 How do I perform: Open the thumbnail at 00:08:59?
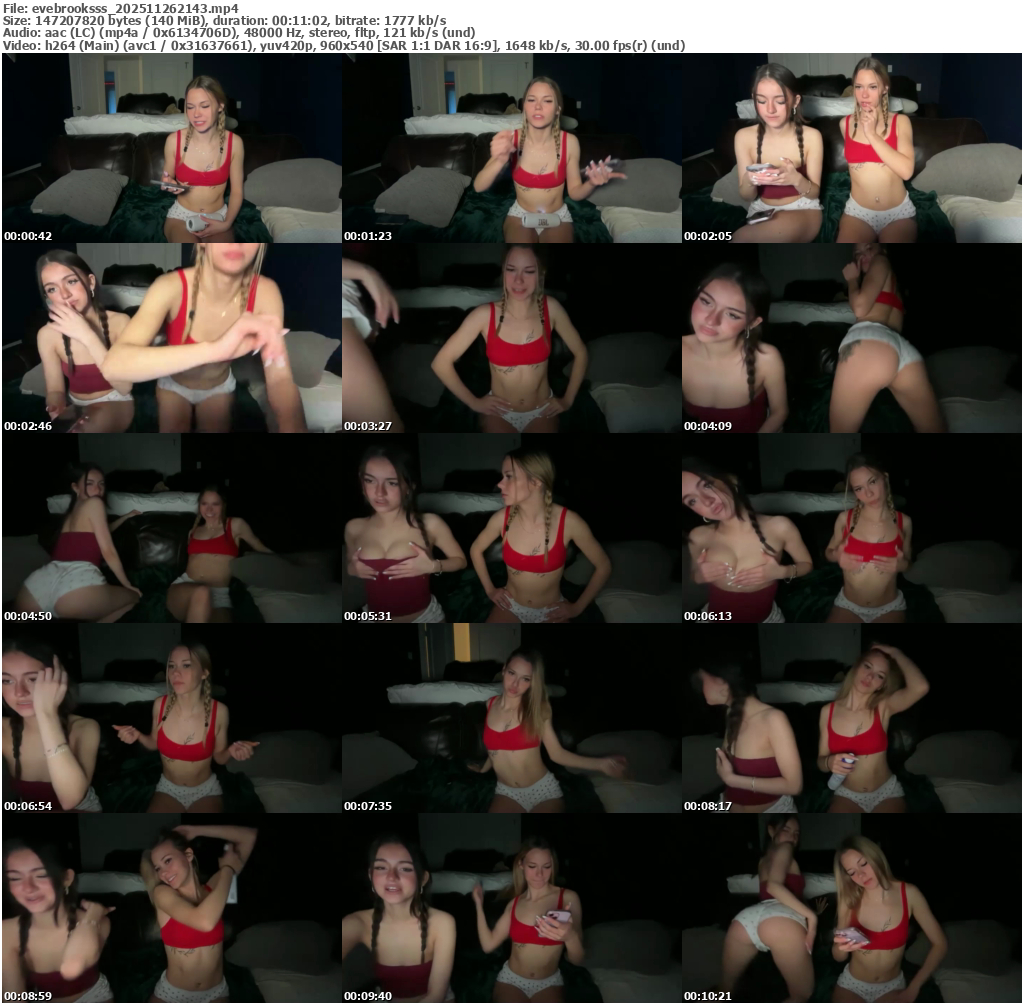coord(171,908)
